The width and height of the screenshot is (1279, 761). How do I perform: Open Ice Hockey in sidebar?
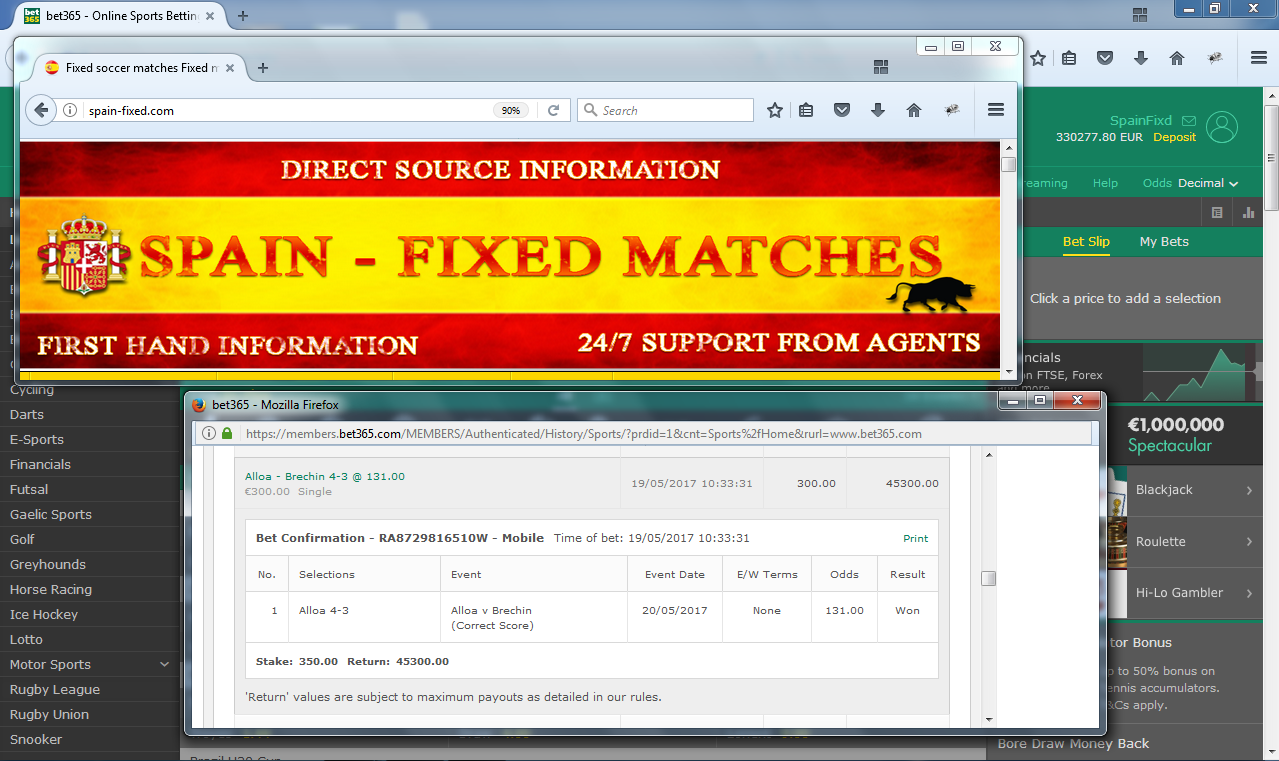[x=44, y=614]
